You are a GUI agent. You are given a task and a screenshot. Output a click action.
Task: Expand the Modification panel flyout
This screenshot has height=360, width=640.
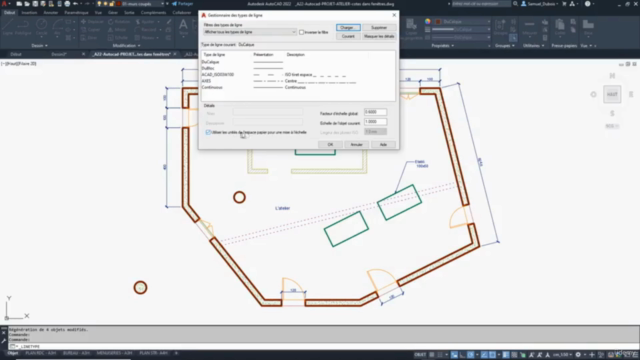(126, 46)
